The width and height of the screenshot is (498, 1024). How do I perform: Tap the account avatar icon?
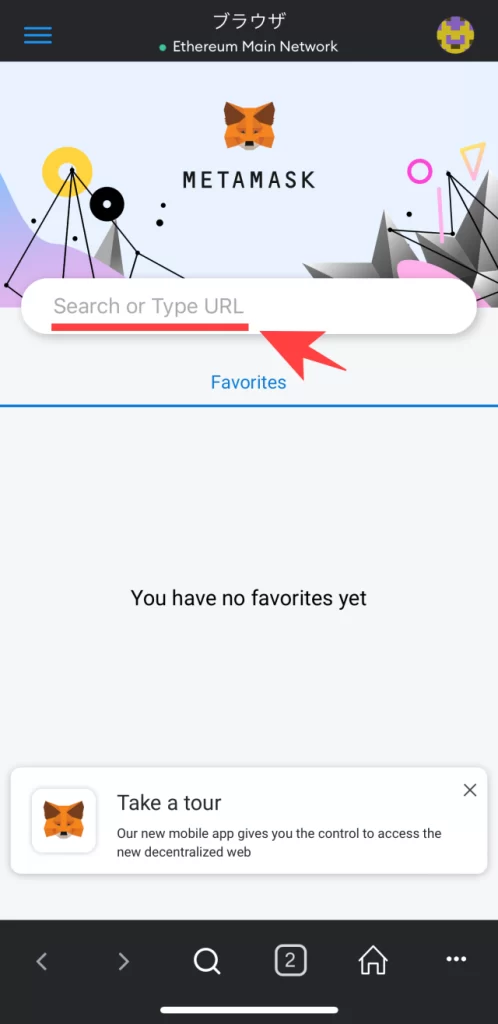click(x=455, y=35)
